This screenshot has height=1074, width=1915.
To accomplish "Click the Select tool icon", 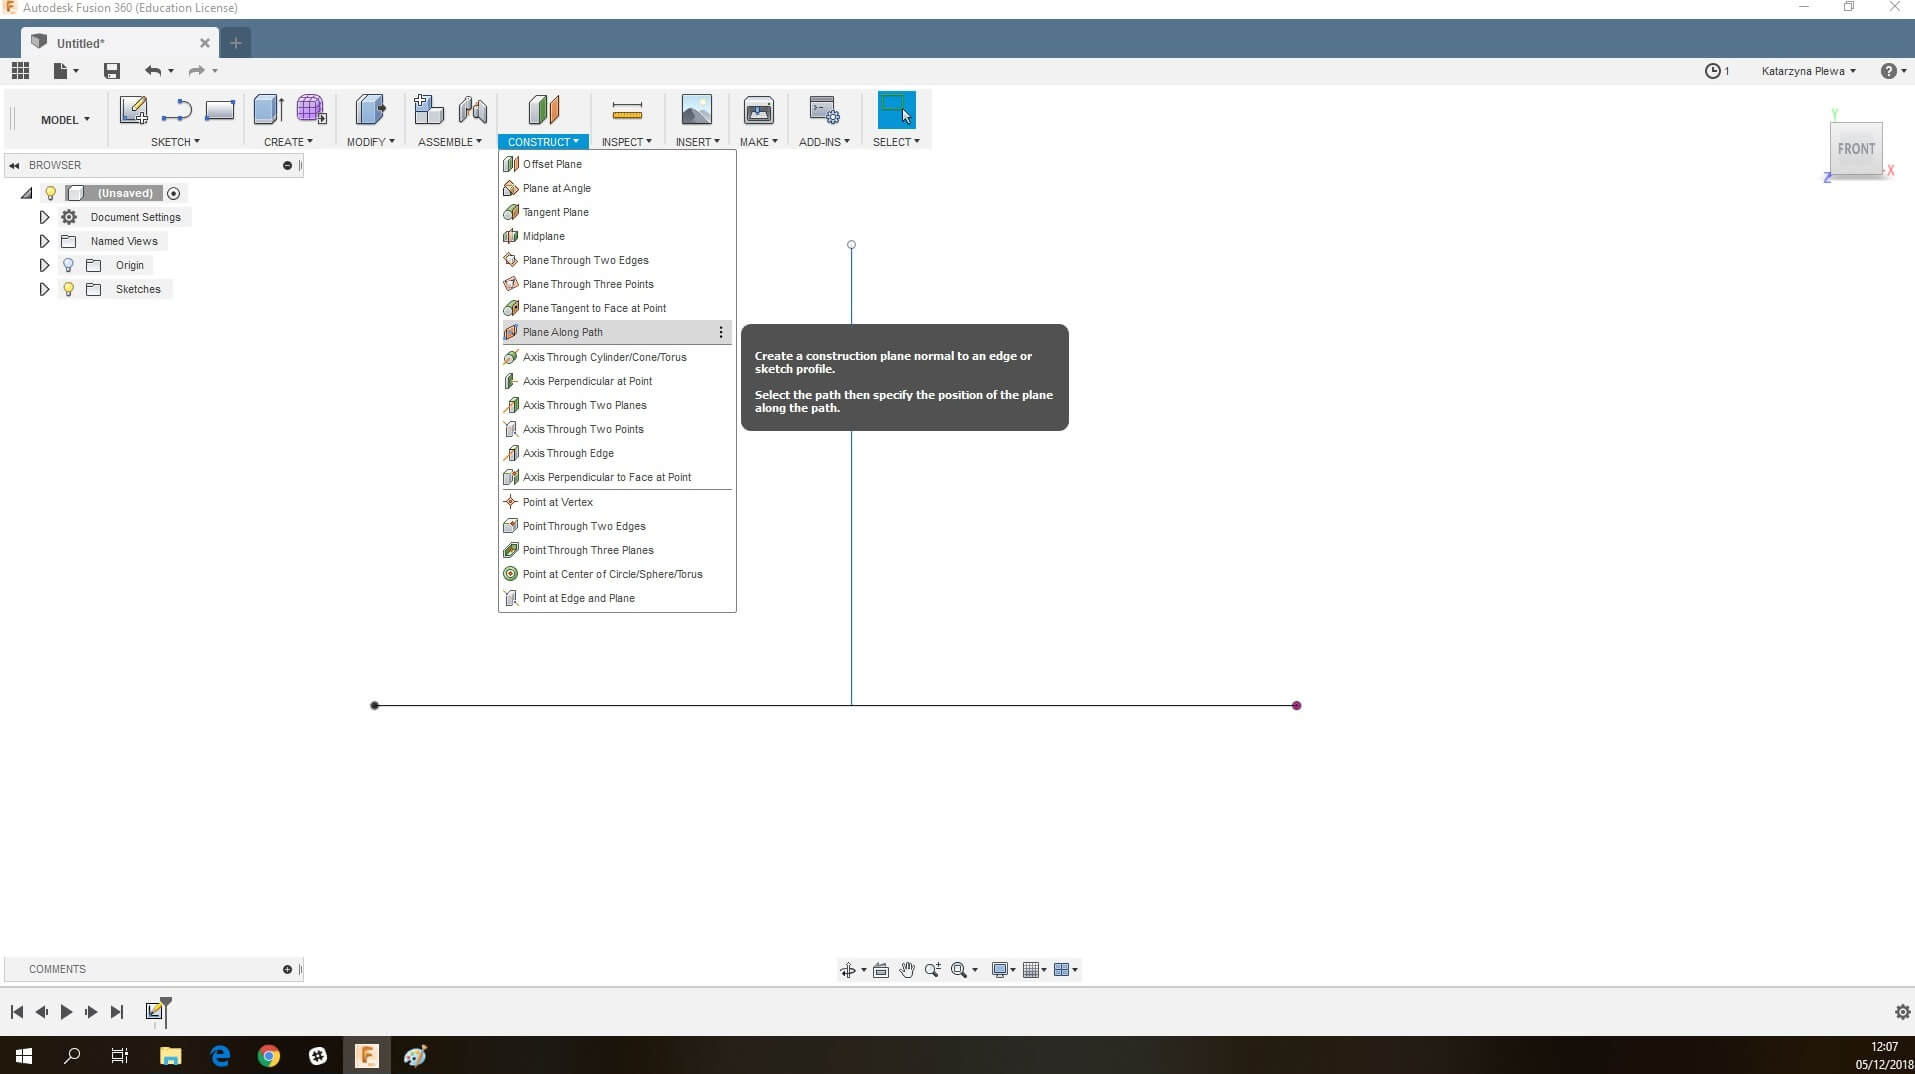I will point(896,110).
